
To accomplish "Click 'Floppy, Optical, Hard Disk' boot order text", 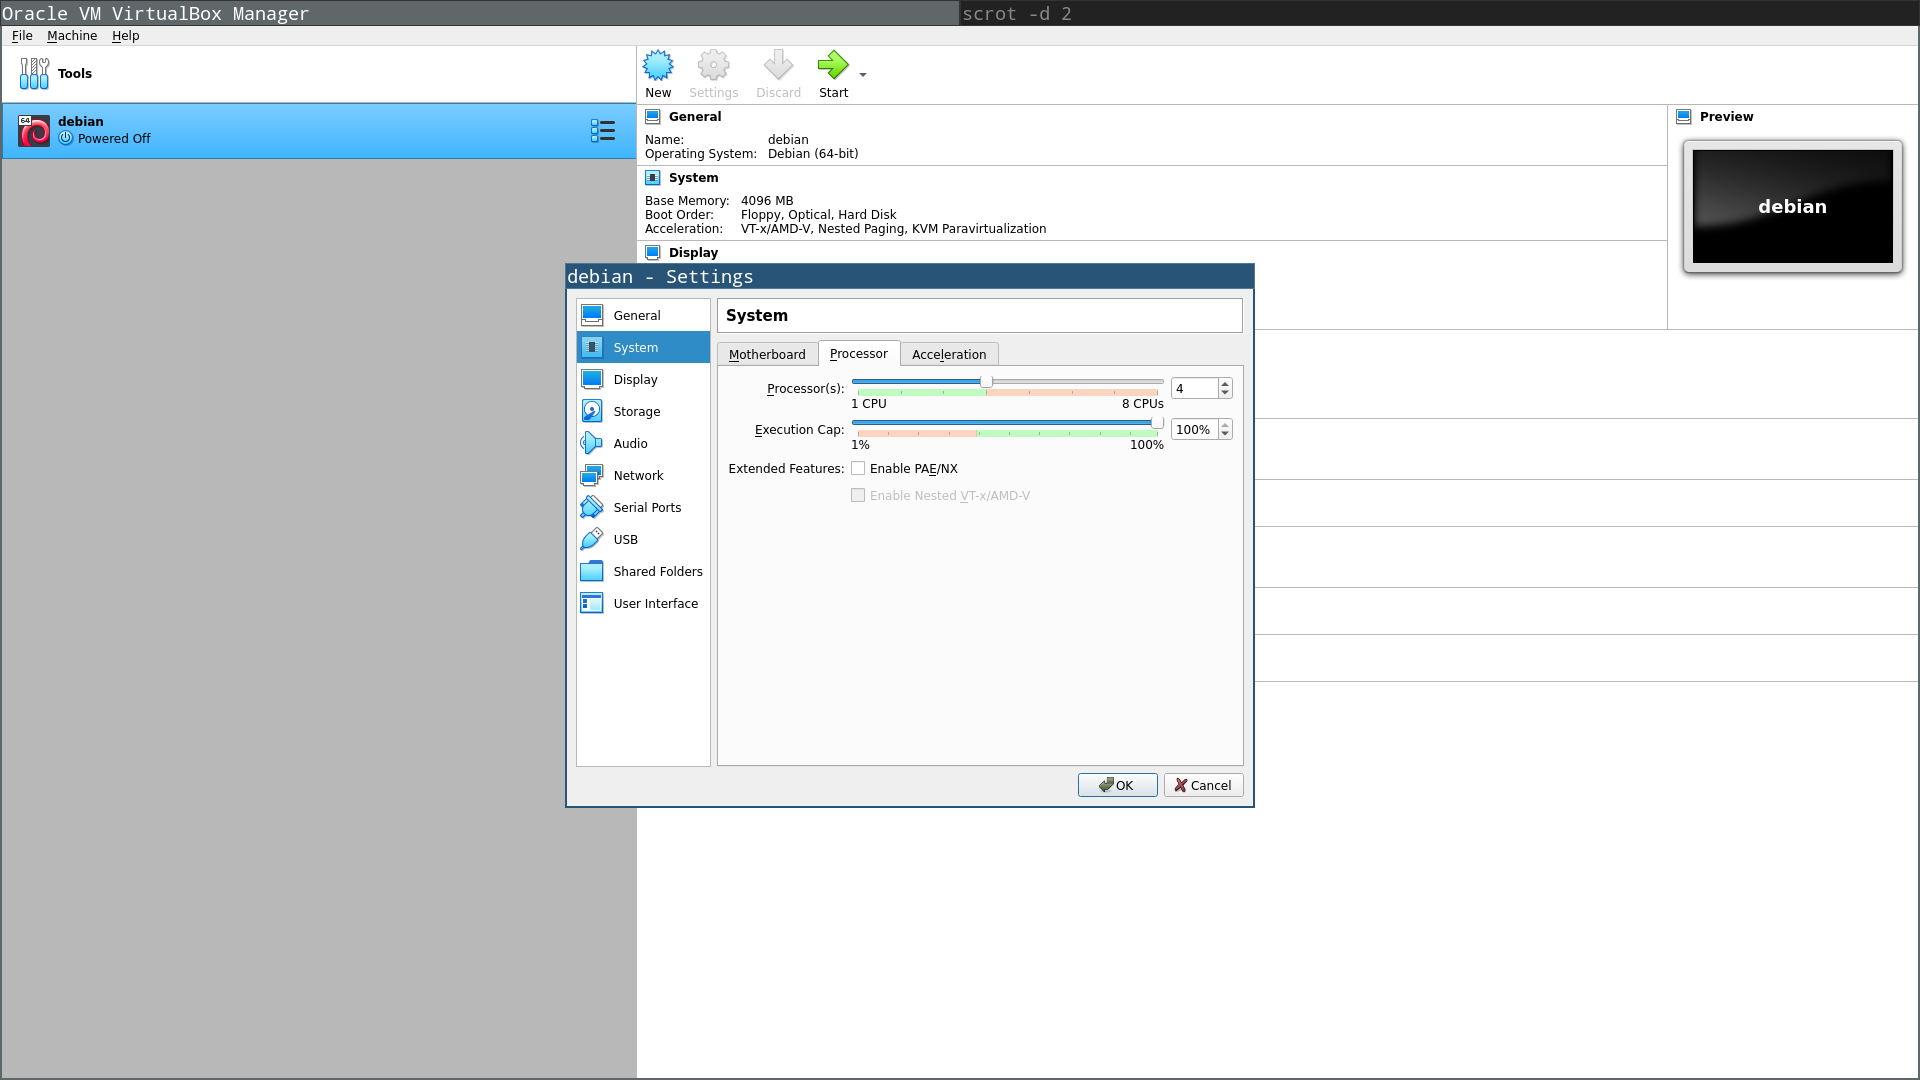I will coord(818,215).
